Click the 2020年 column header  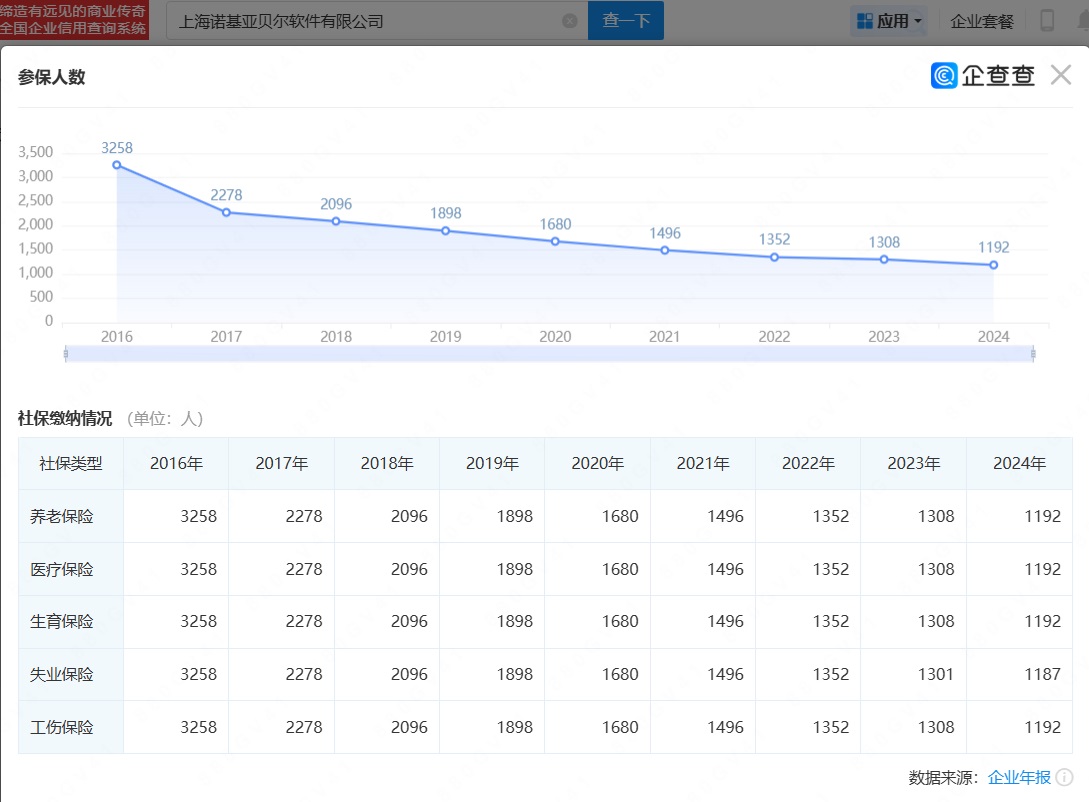pyautogui.click(x=597, y=464)
